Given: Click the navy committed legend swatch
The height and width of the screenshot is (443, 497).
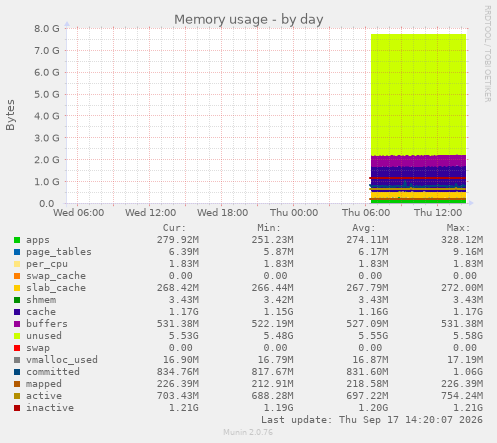Looking at the screenshot, I should pos(17,372).
